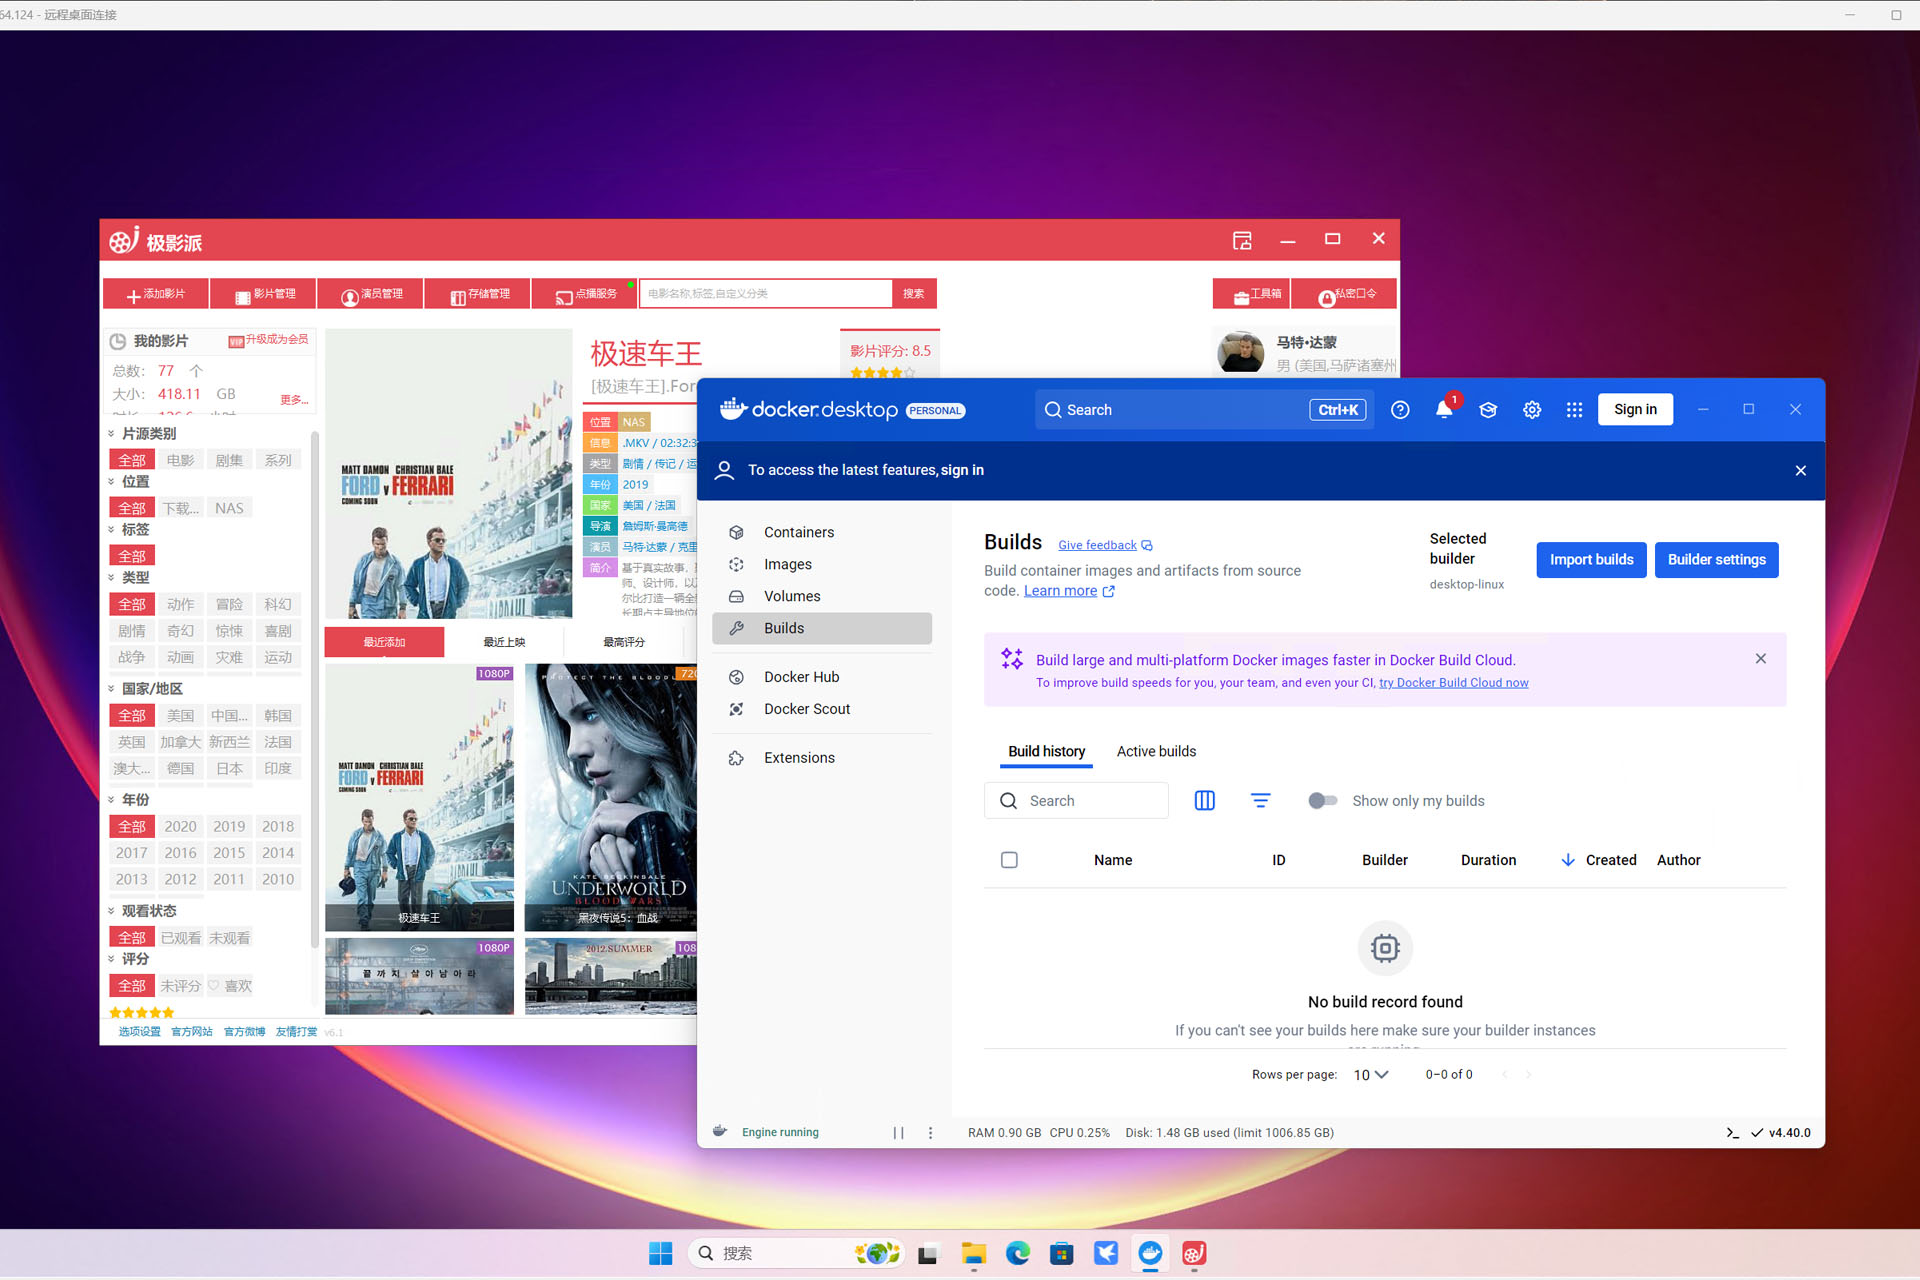Collapse the 类型 section
Viewport: 1920px width, 1280px height.
(112, 578)
